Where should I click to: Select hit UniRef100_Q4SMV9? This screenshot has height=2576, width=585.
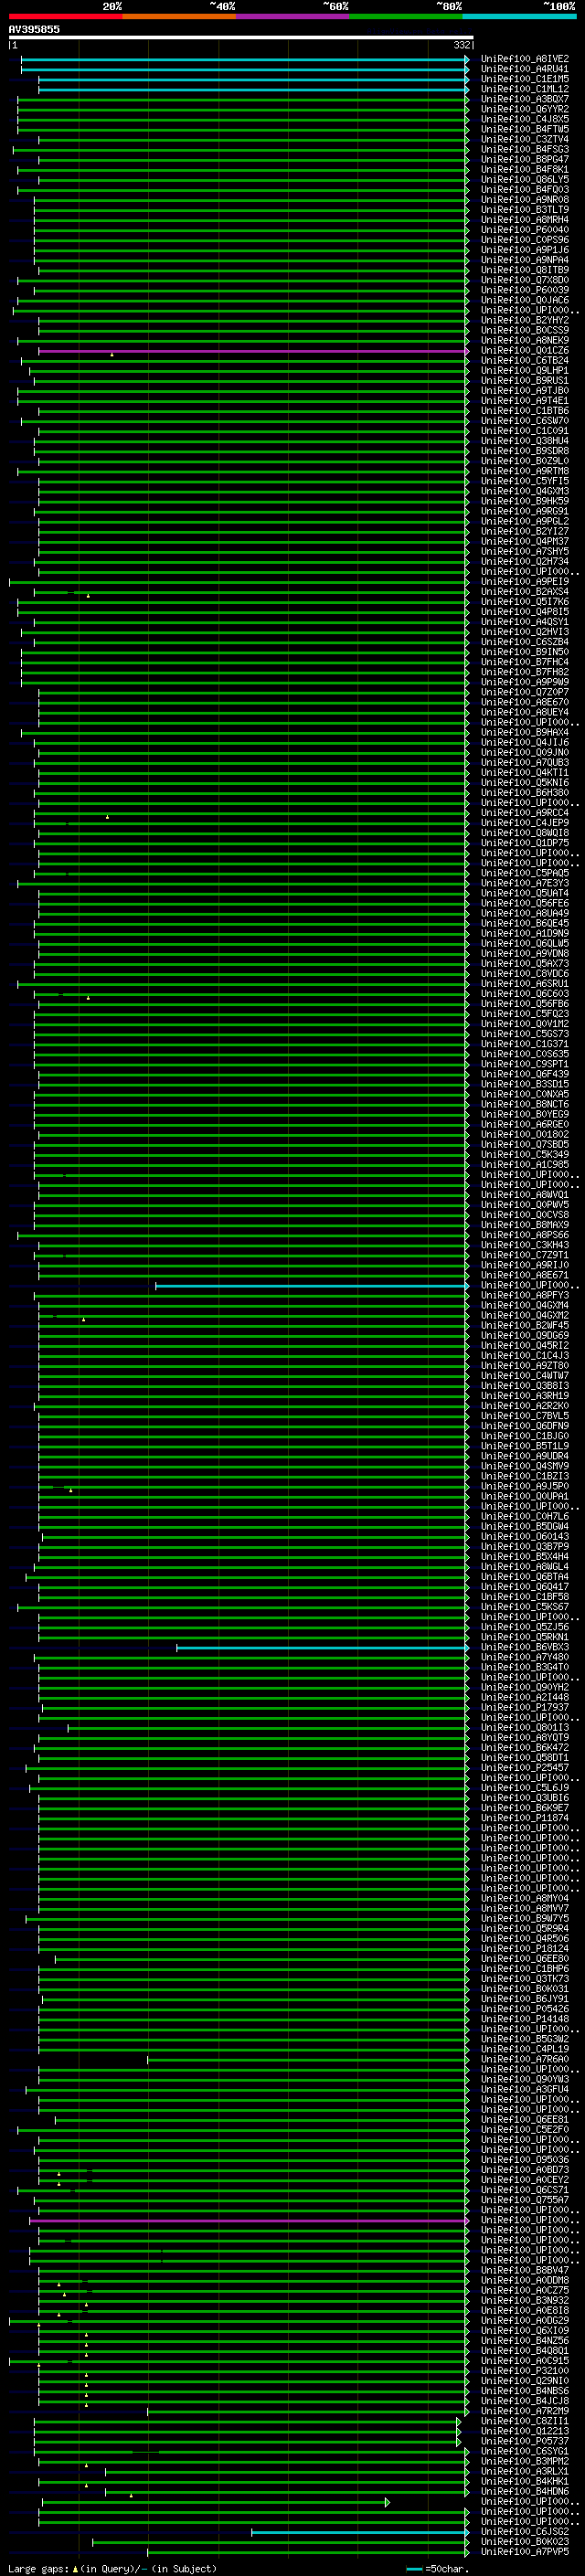click(525, 1466)
